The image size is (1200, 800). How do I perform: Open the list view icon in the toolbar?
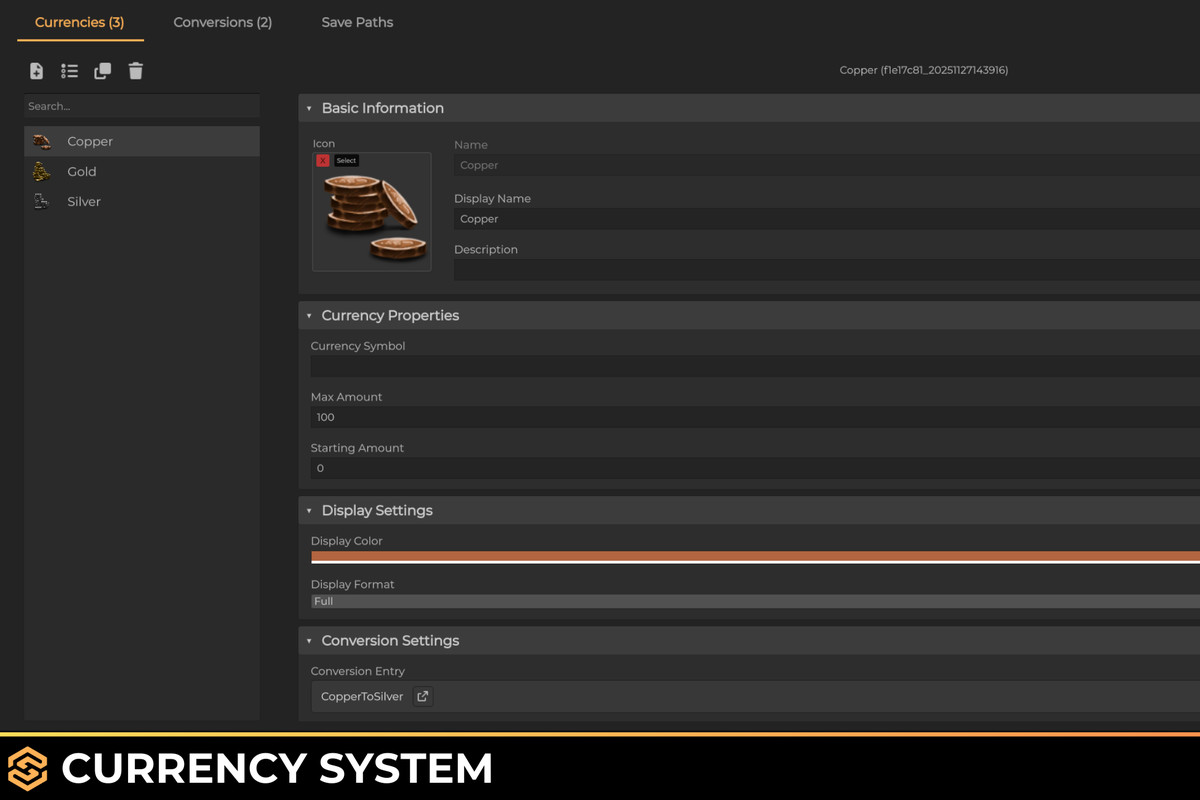point(69,71)
